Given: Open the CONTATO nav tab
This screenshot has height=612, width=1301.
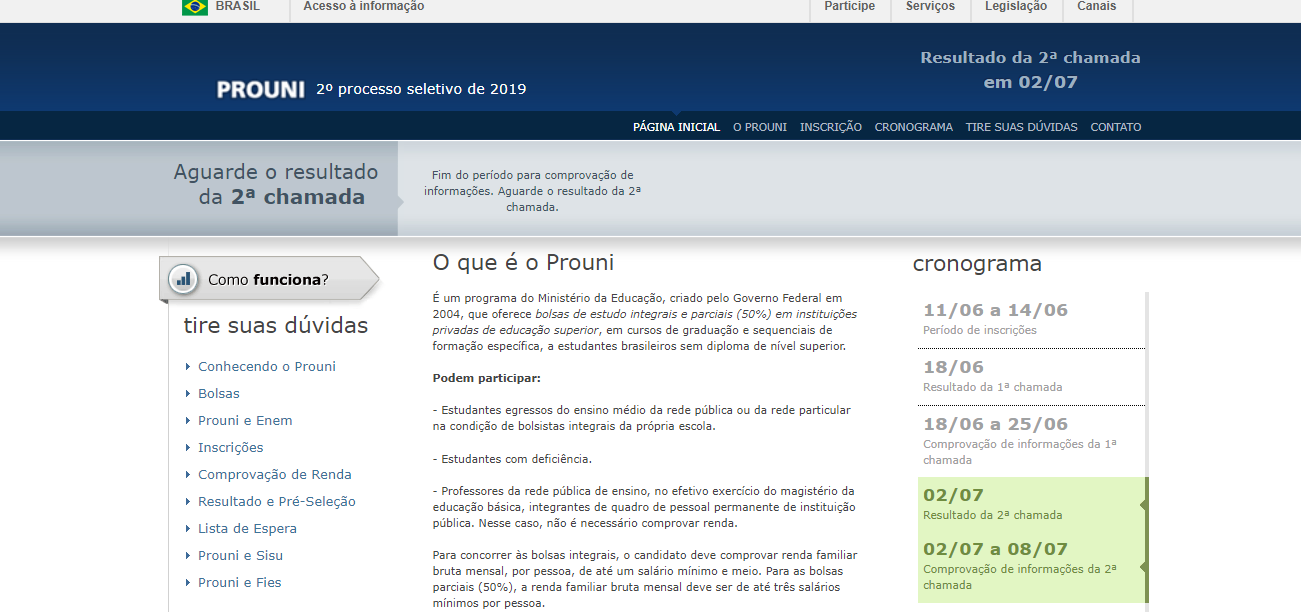Looking at the screenshot, I should (1116, 127).
